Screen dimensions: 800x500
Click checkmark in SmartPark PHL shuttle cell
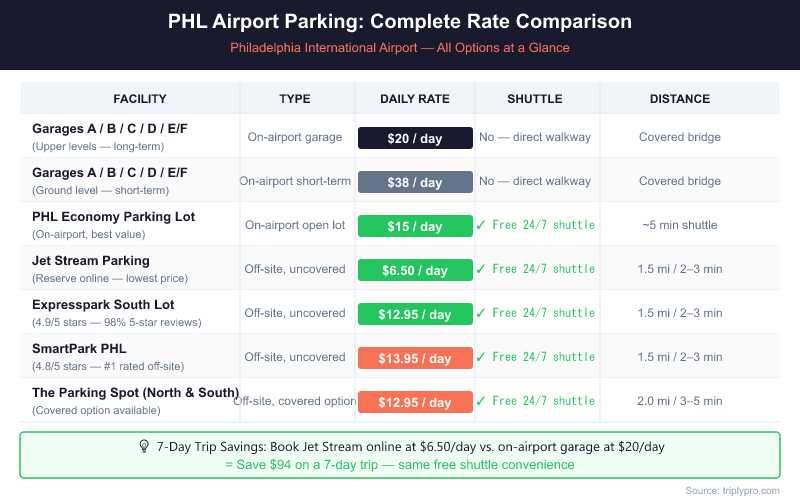pos(481,357)
